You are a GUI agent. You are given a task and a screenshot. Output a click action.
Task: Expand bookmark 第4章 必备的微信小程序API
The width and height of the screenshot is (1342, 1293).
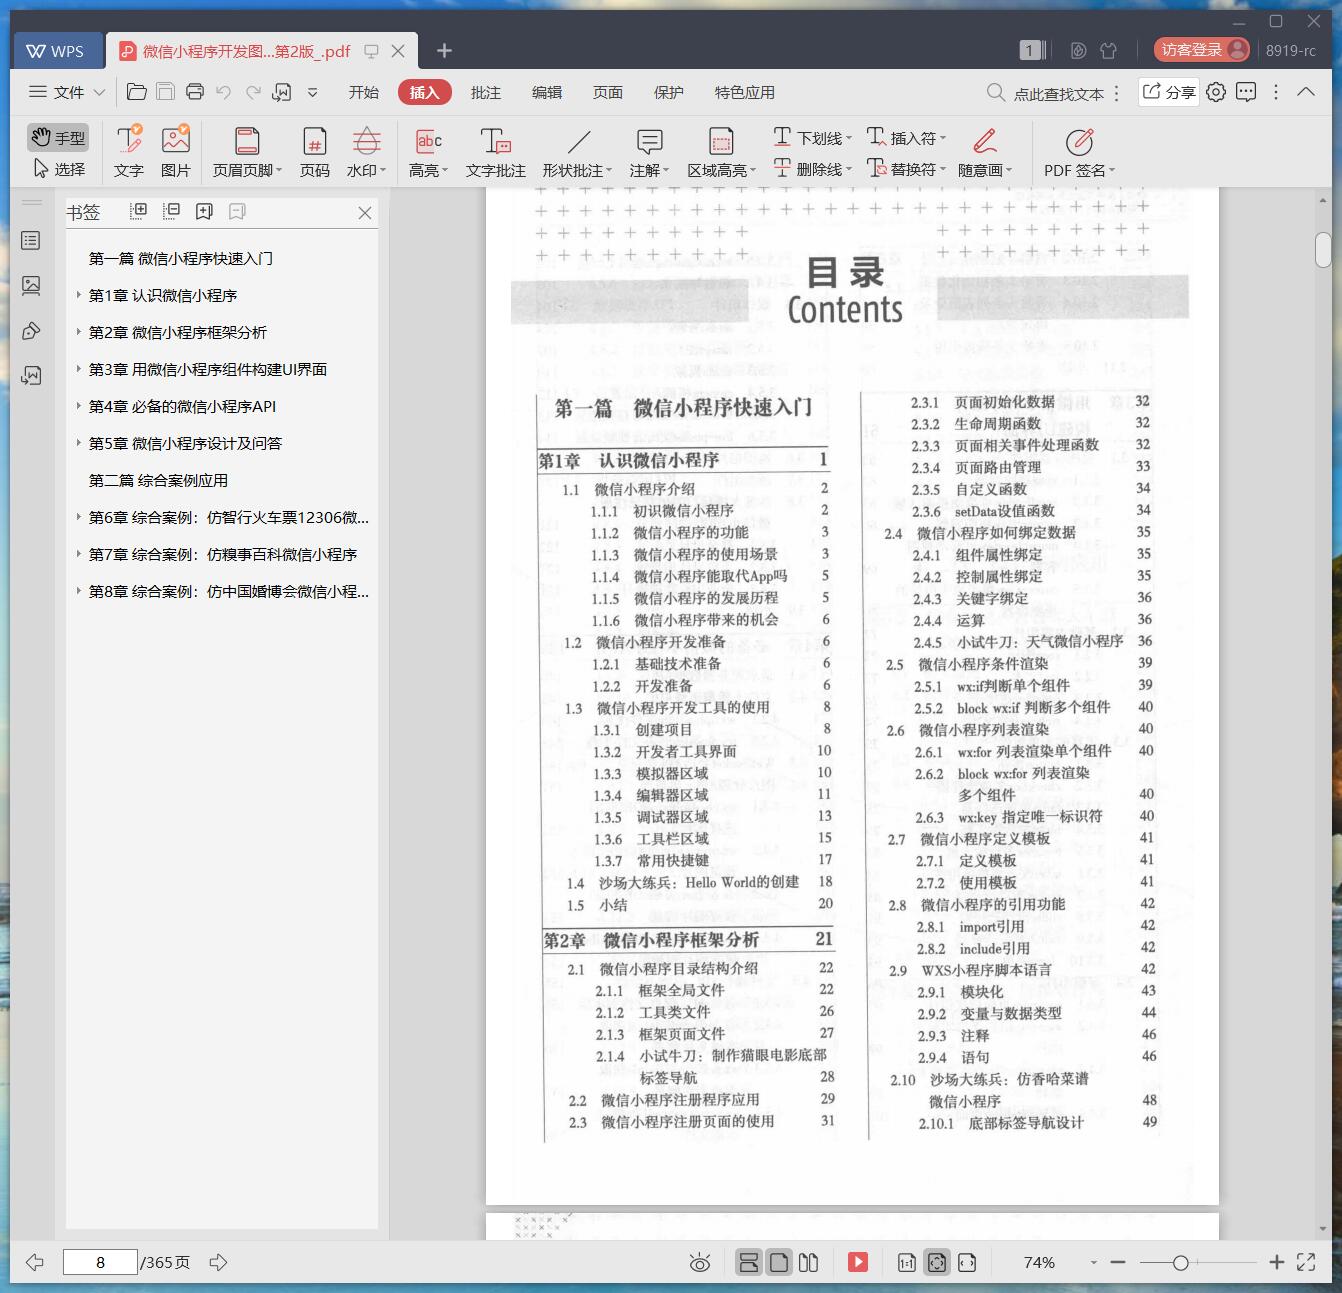click(x=79, y=406)
